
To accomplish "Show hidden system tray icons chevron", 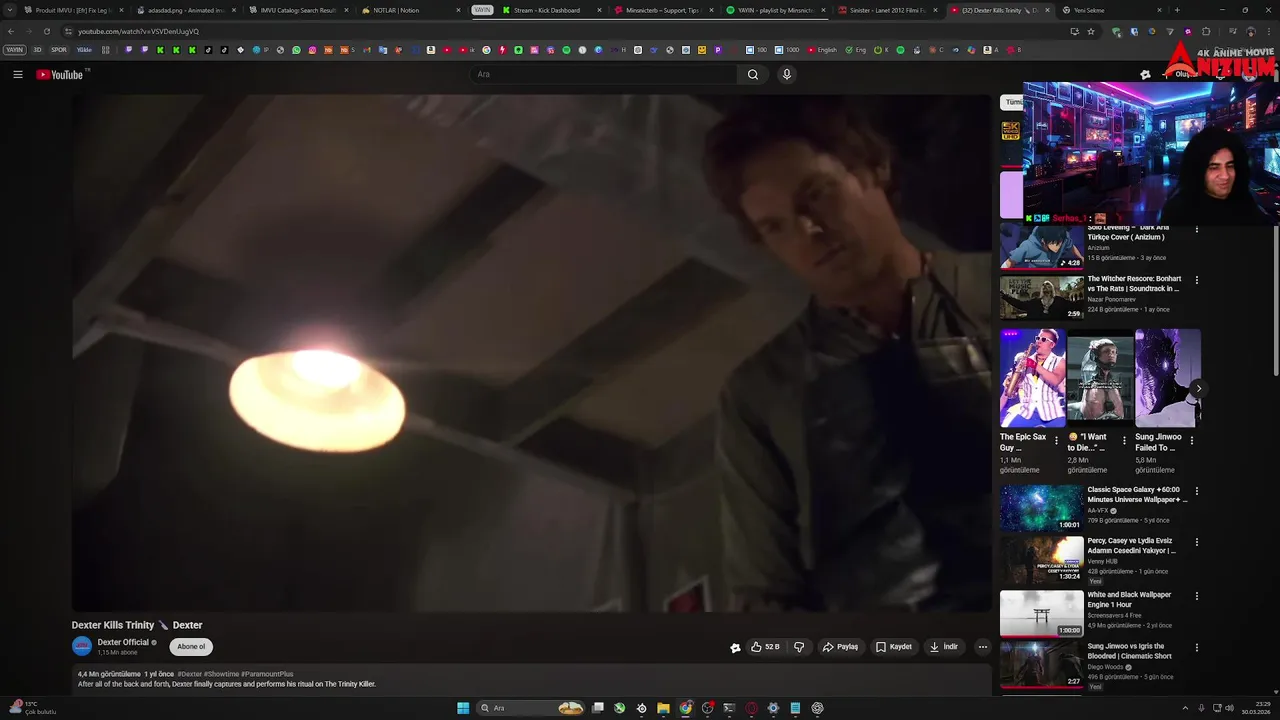I will (1186, 708).
